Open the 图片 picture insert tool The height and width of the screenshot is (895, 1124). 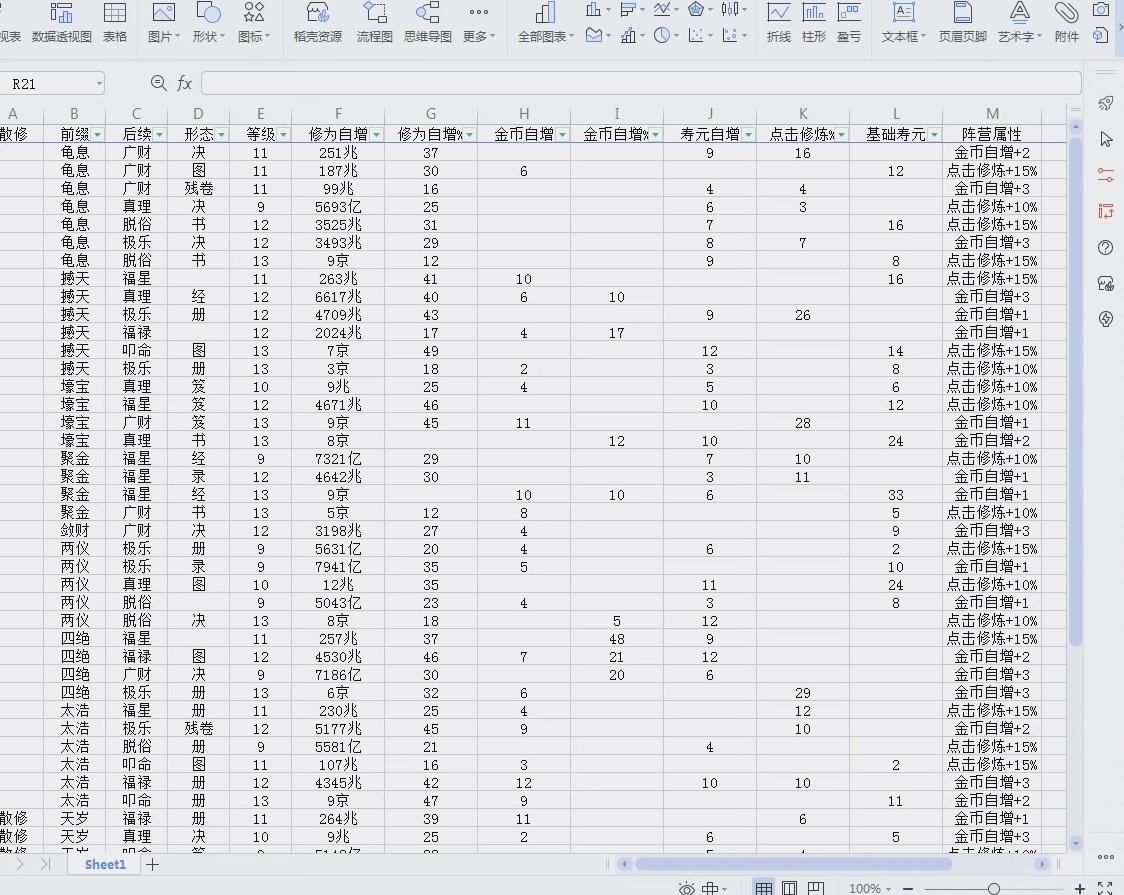(x=163, y=23)
